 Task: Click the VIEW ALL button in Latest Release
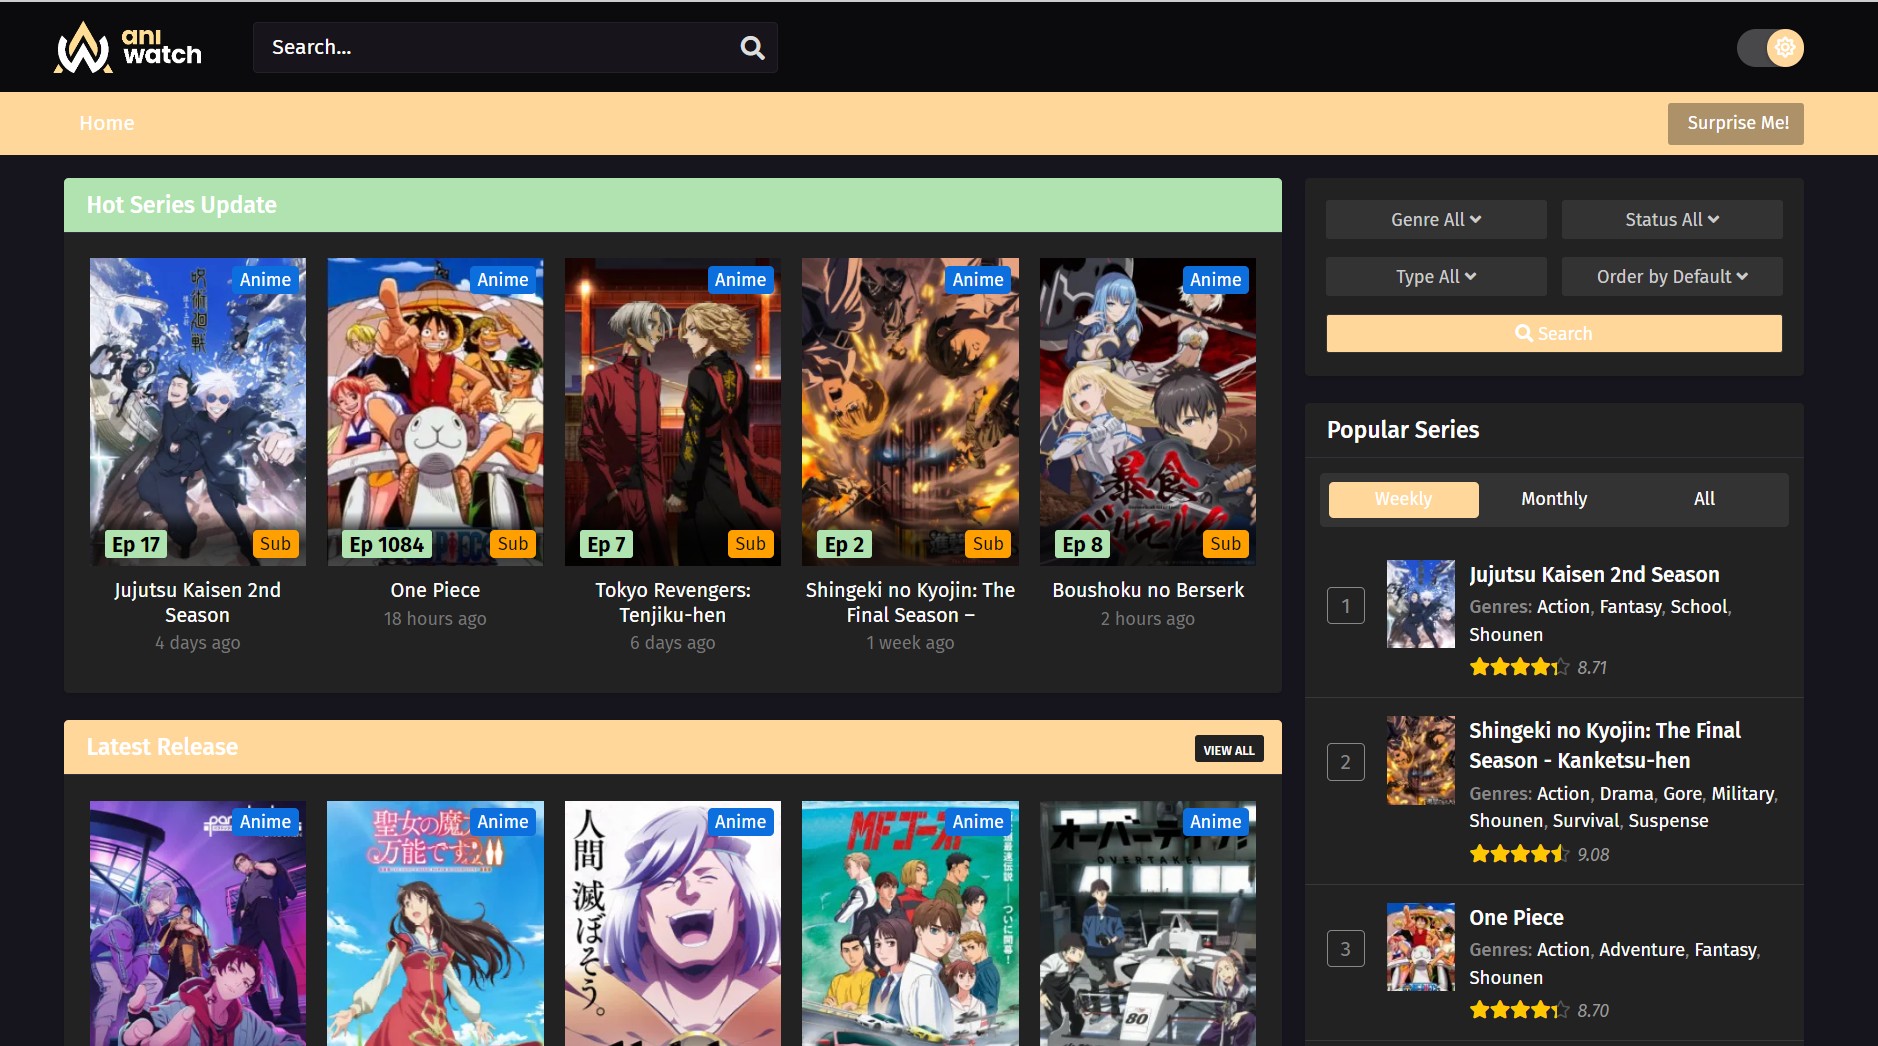(1229, 749)
